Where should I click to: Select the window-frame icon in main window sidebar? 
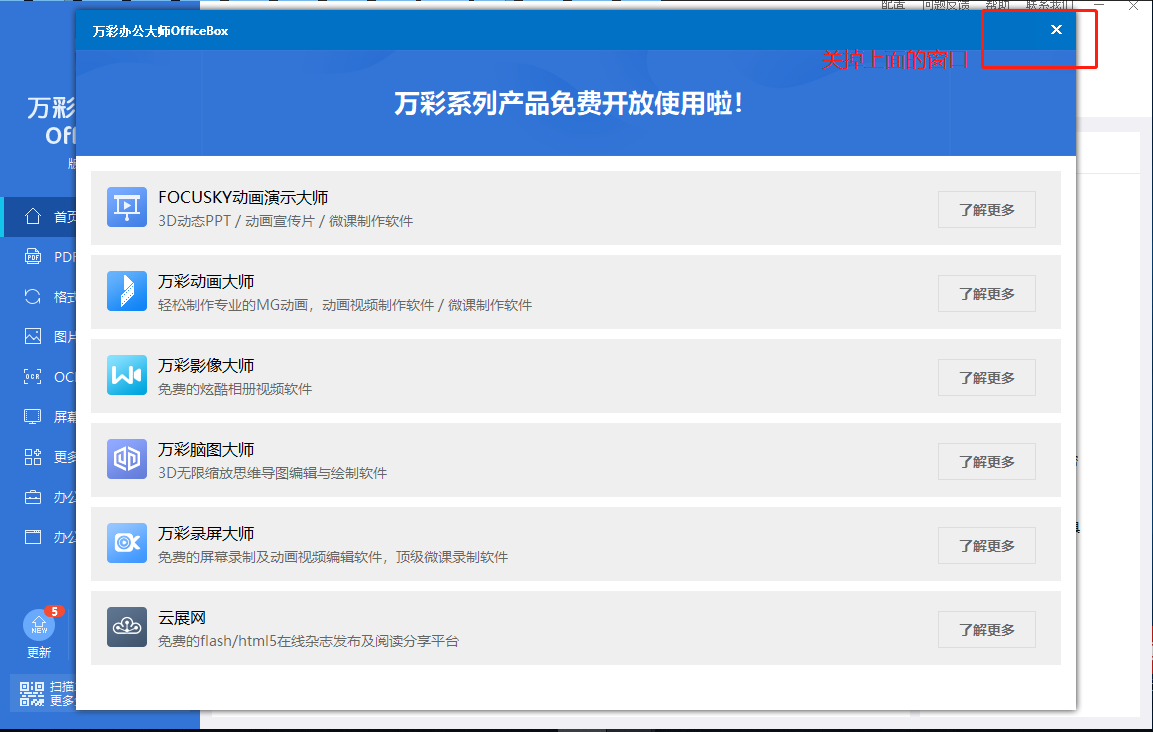click(32, 537)
